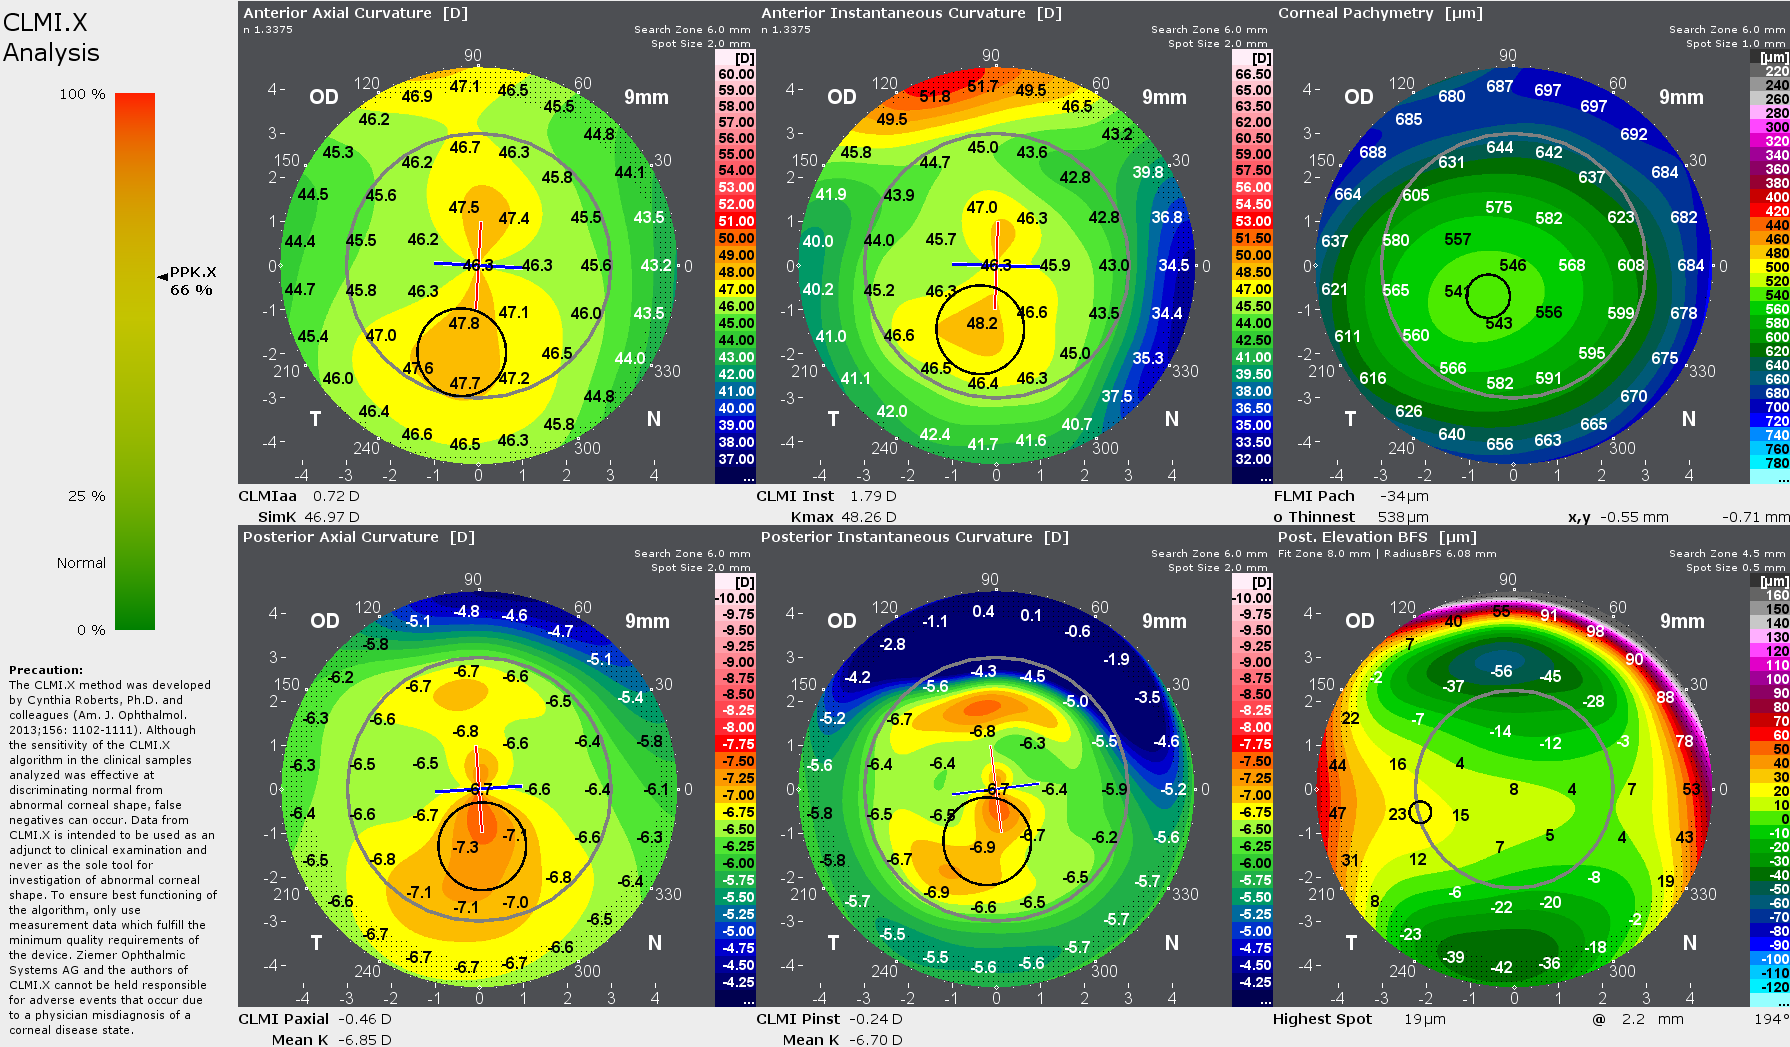Screen dimensions: 1790x1047
Task: Click the 47.8 value in Anterior Axial map
Action: tap(464, 324)
